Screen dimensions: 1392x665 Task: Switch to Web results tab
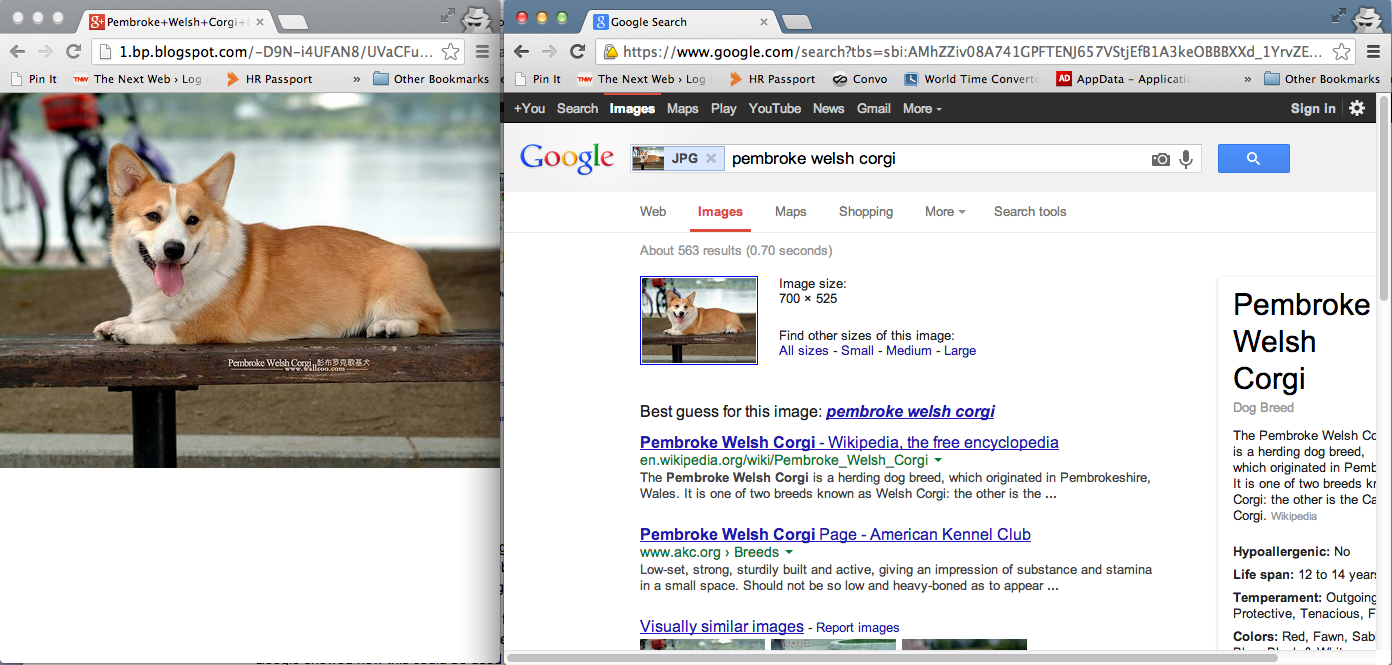coord(653,211)
